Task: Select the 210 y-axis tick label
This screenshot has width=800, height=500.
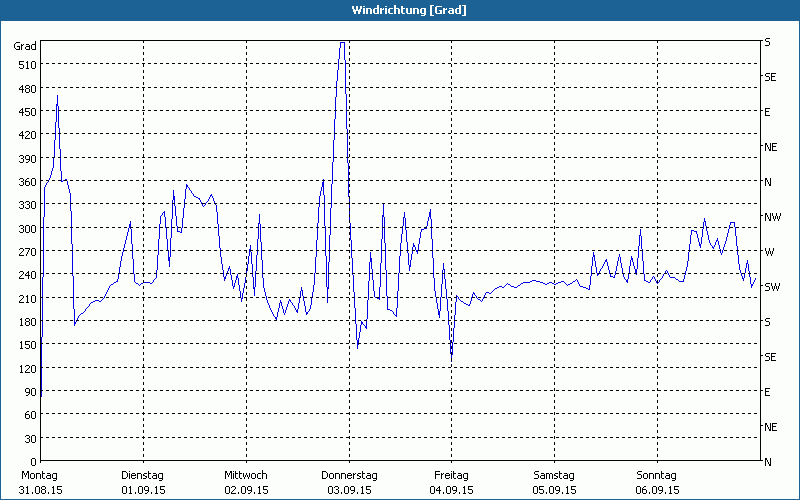Action: coord(27,298)
